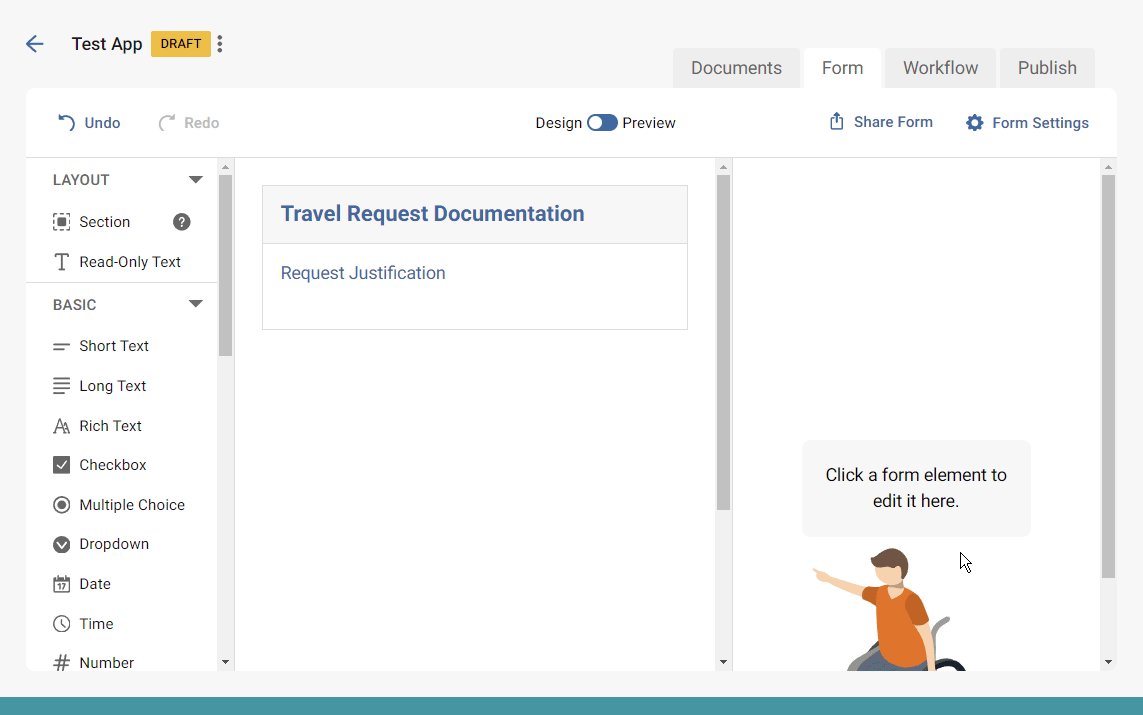1143x715 pixels.
Task: Add a Long Text element
Action: pyautogui.click(x=111, y=385)
